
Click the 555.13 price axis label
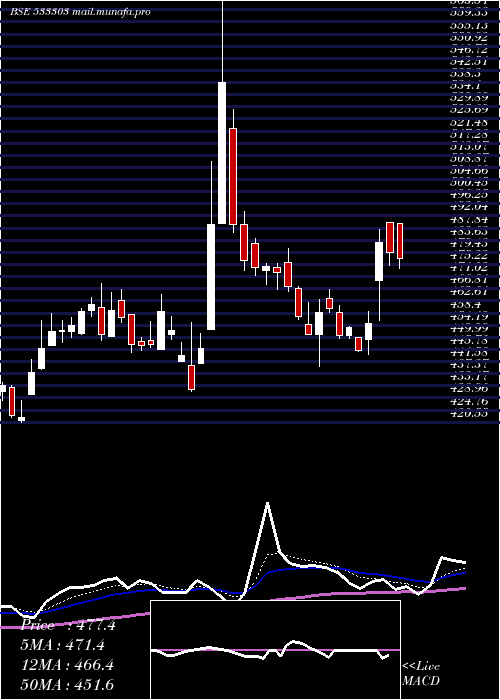(469, 25)
